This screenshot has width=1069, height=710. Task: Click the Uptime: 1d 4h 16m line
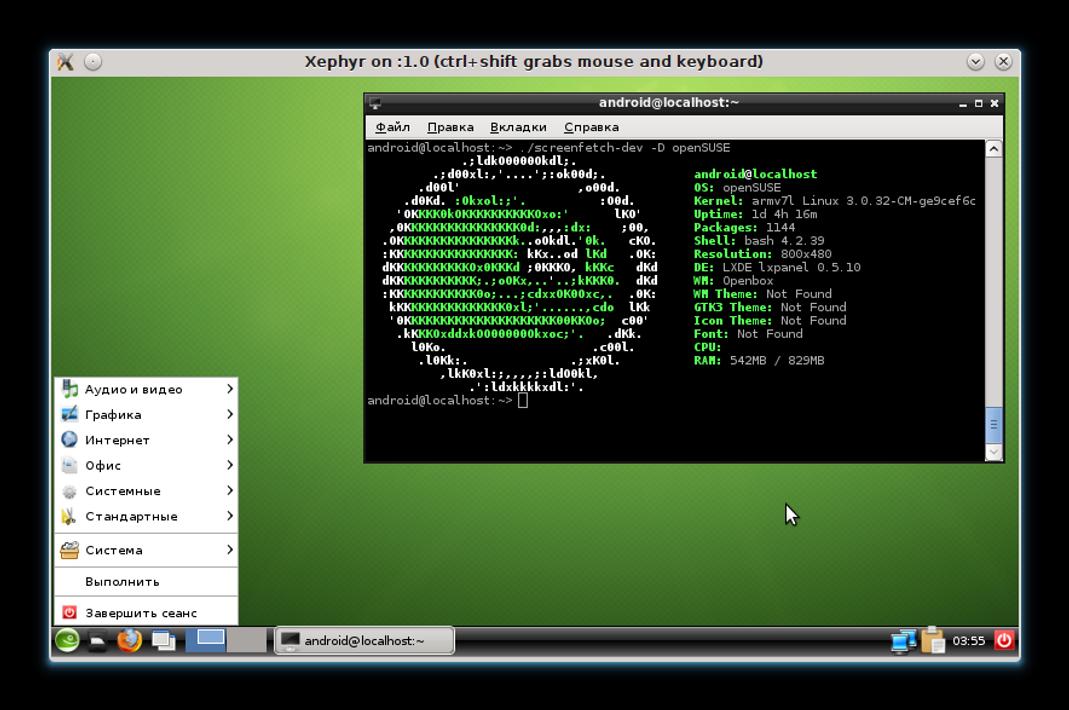pyautogui.click(x=755, y=214)
